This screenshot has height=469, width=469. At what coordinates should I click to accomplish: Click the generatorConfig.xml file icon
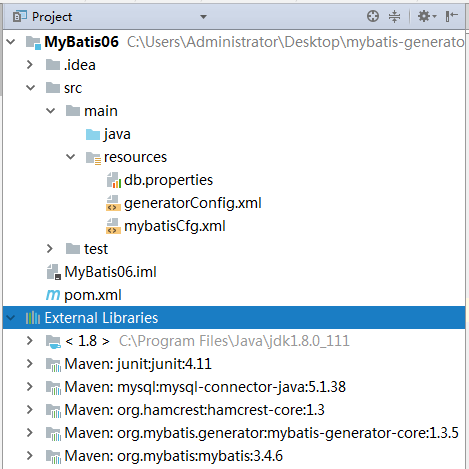[113, 203]
